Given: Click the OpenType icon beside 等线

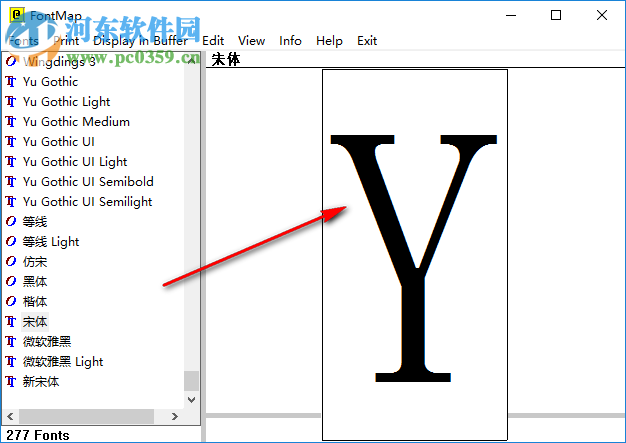Looking at the screenshot, I should [x=11, y=222].
